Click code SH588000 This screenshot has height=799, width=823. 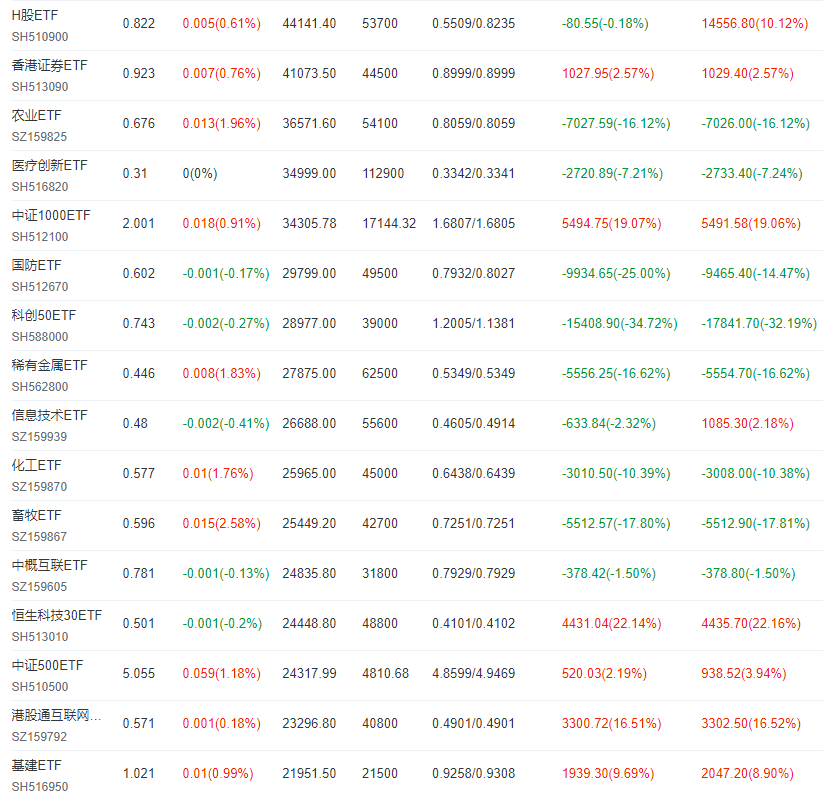click(x=40, y=337)
